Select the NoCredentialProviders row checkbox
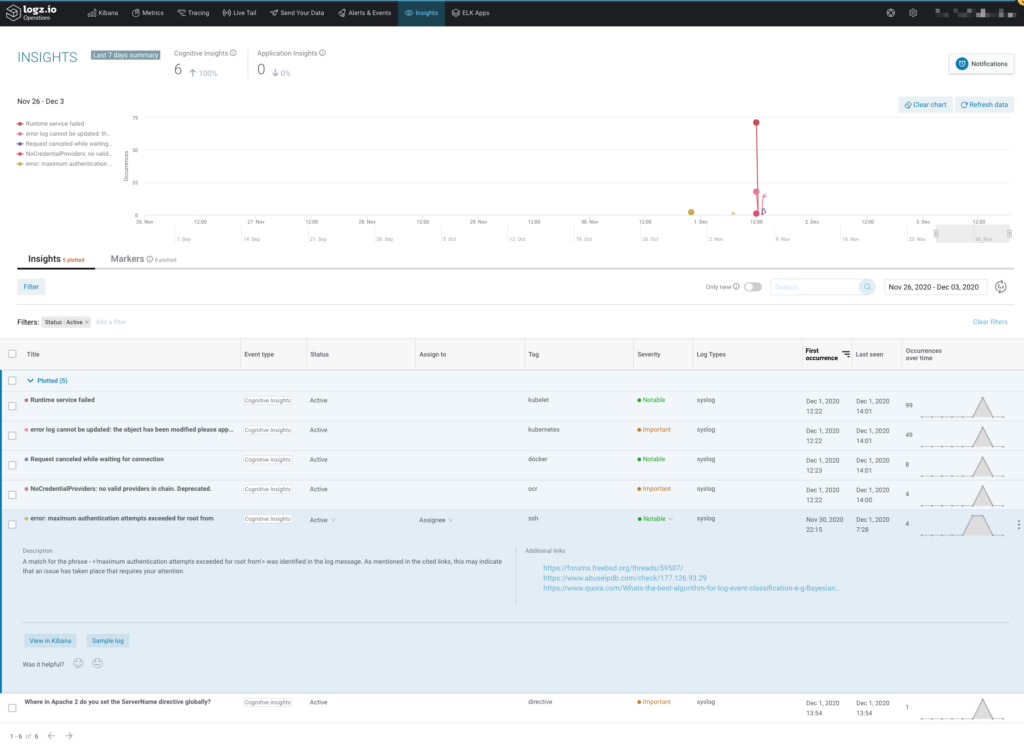The width and height of the screenshot is (1024, 754). 12,494
